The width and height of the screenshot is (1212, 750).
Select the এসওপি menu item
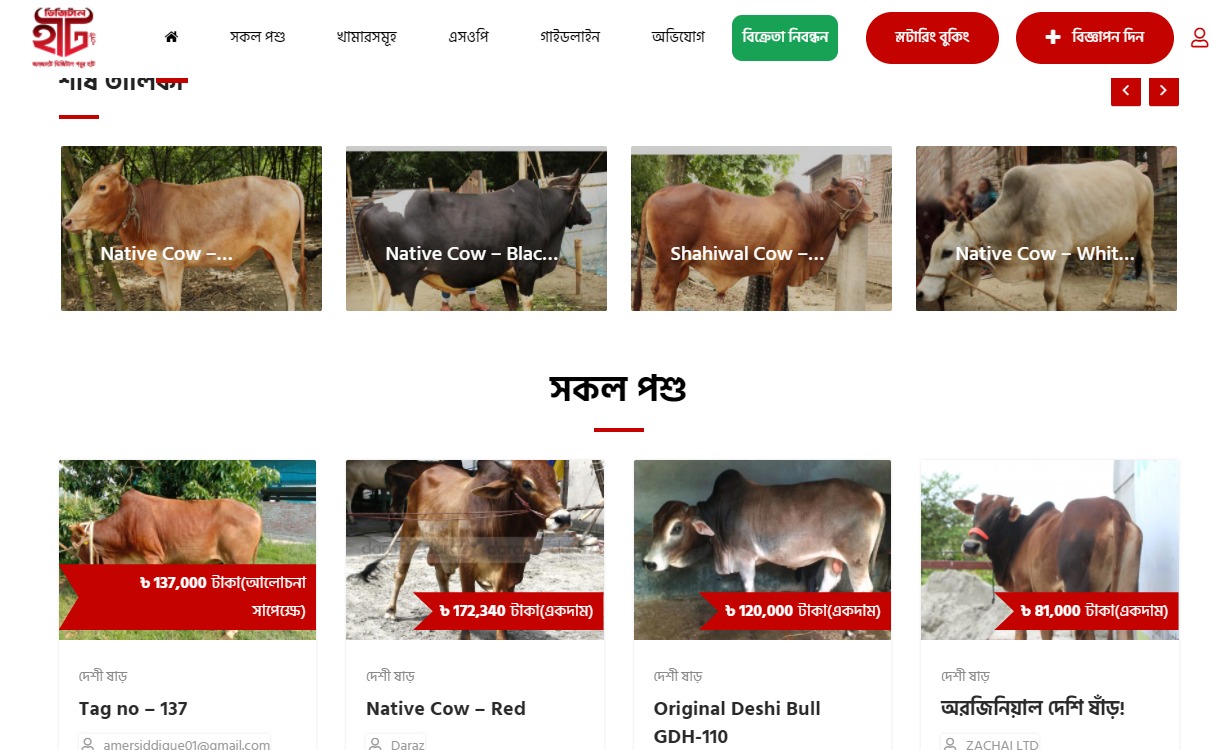point(468,37)
